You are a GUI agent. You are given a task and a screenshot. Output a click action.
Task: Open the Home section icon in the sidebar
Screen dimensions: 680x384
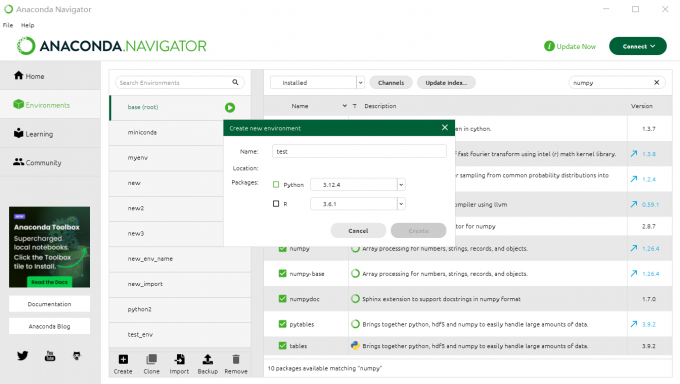pyautogui.click(x=18, y=75)
